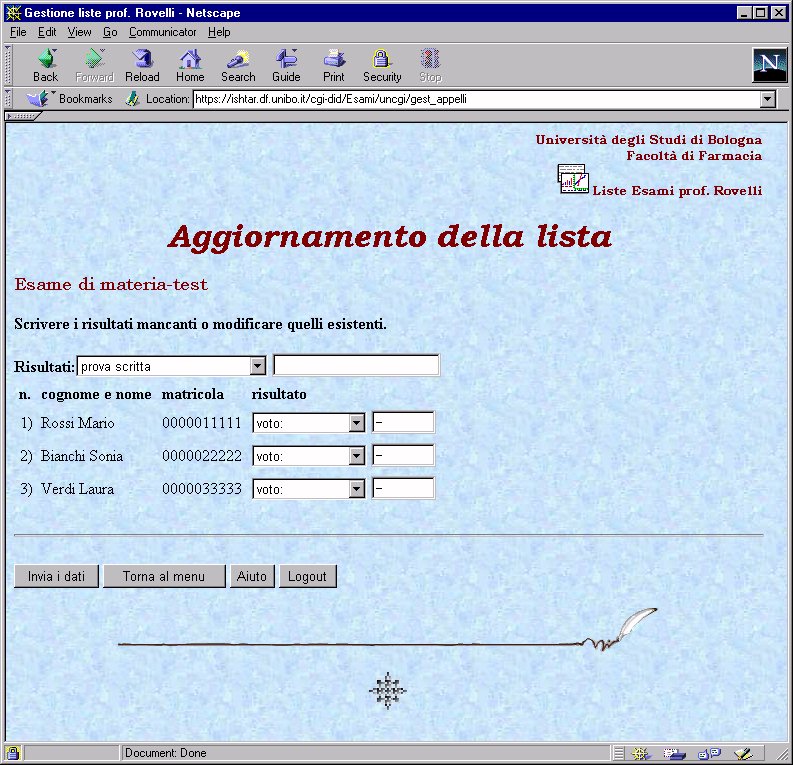
Task: Go back with the Back toolbar icon
Action: pyautogui.click(x=46, y=66)
